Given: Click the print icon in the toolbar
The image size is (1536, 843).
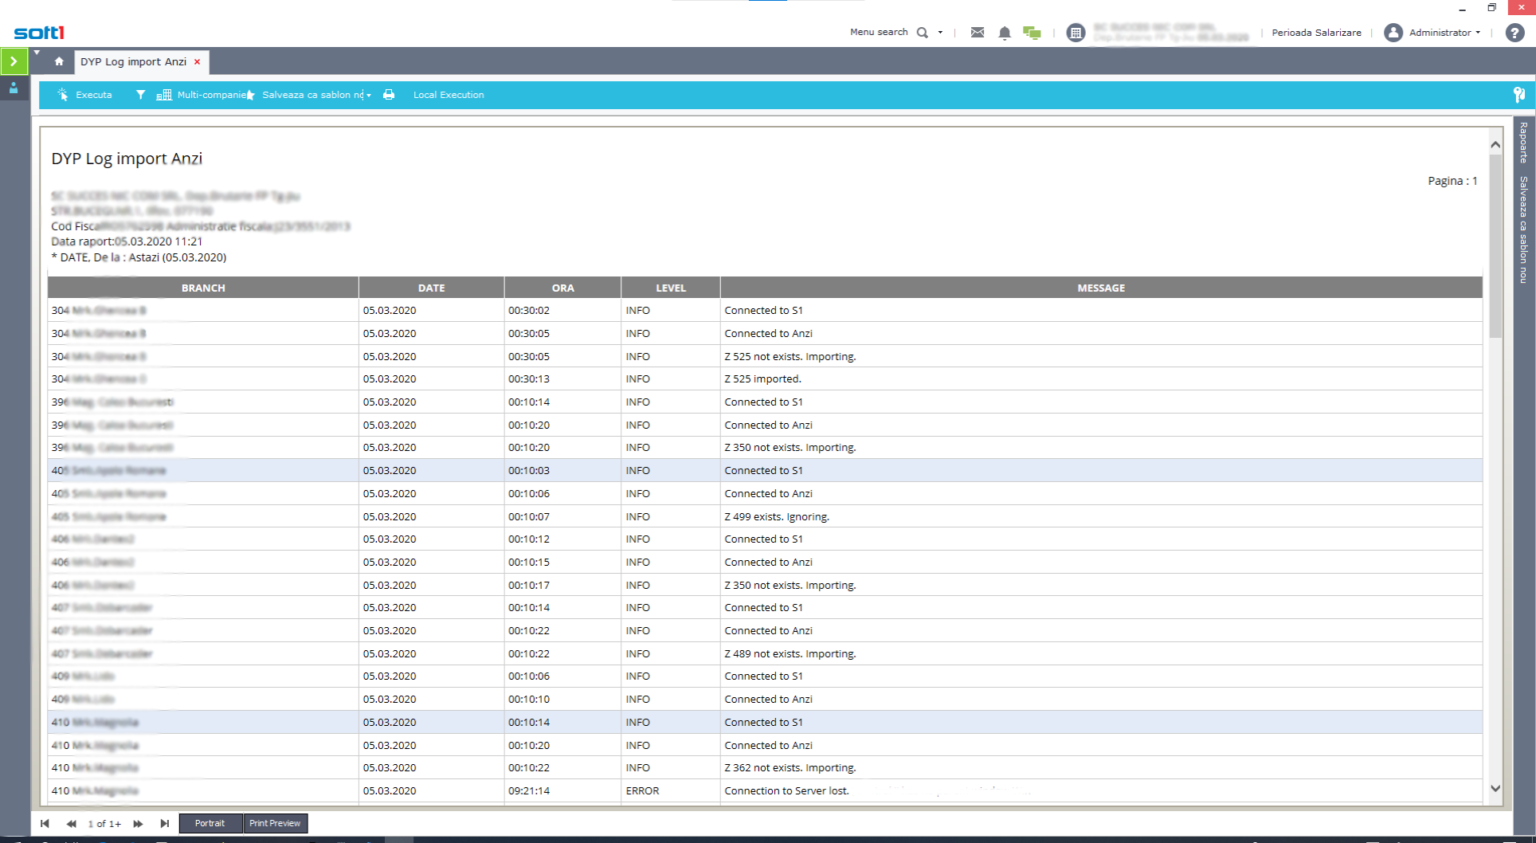Looking at the screenshot, I should 388,95.
